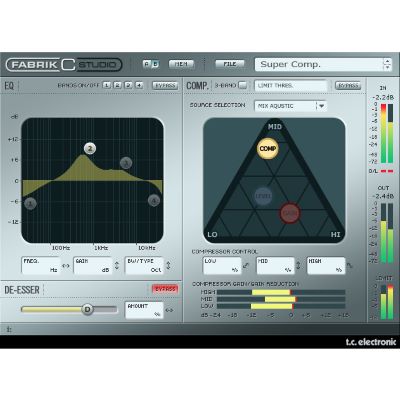Viewport: 400px width, 400px height.
Task: Click the Fabrik C Studio logo
Action: tap(64, 65)
